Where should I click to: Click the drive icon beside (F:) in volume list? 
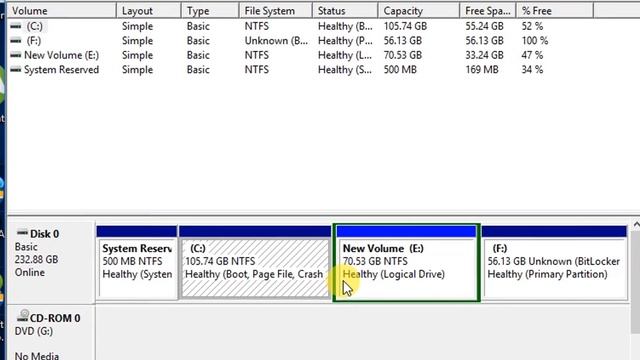click(x=16, y=41)
